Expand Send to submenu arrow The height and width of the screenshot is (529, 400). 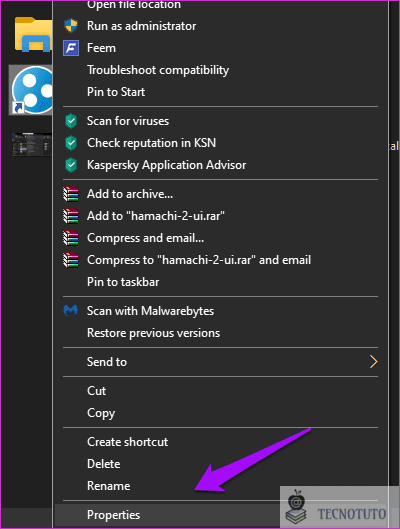click(373, 362)
